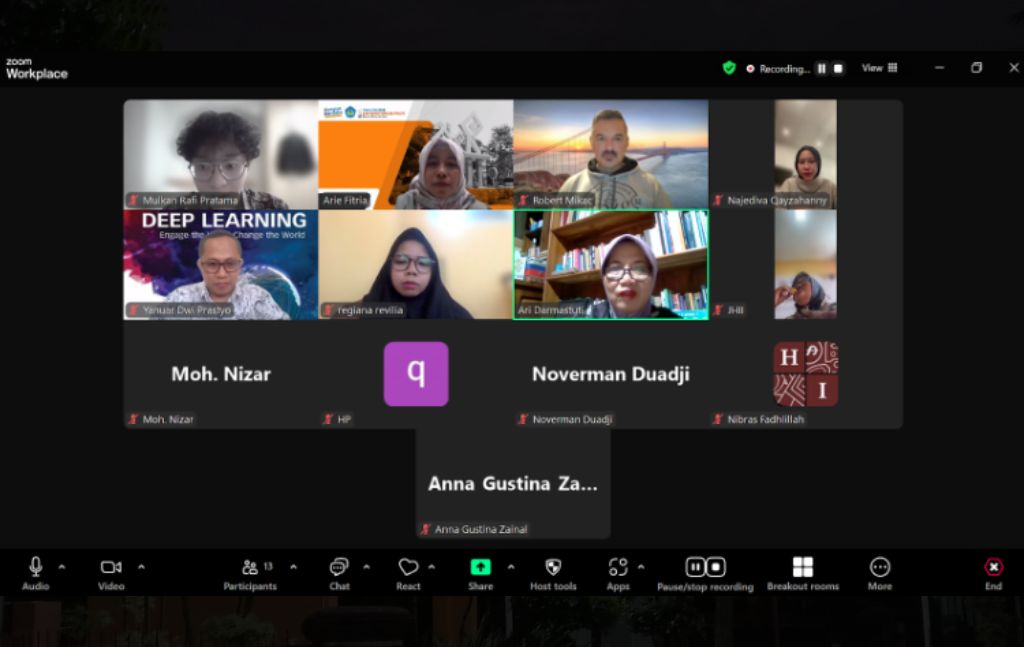The image size is (1024, 647).
Task: Select regiana revilia's video tile
Action: coord(415,264)
